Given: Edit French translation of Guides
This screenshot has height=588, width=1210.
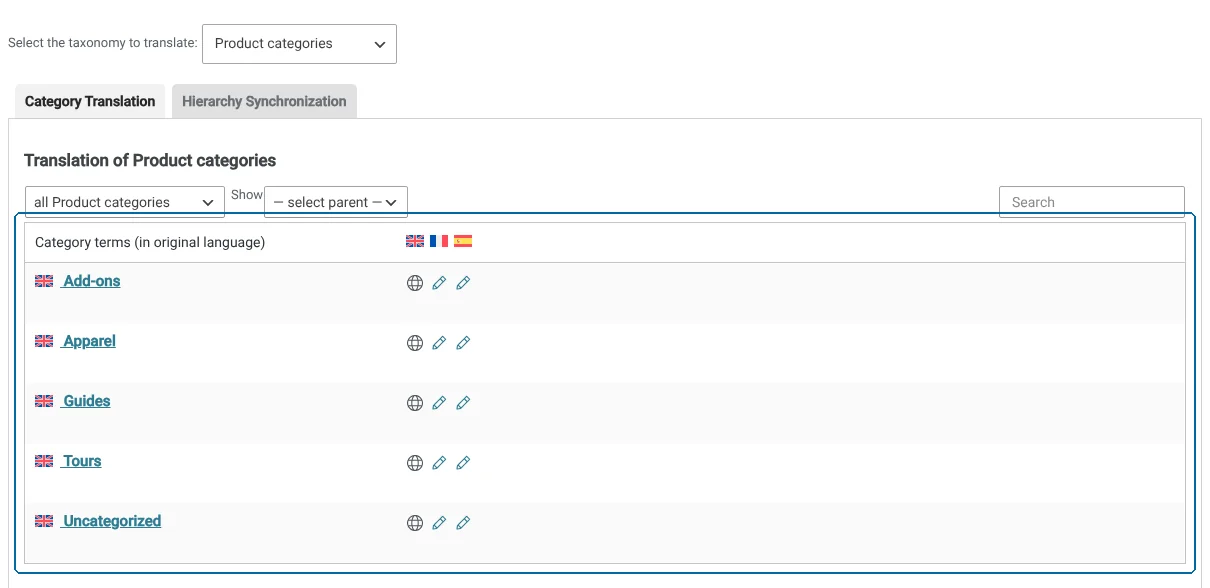Looking at the screenshot, I should pos(439,403).
